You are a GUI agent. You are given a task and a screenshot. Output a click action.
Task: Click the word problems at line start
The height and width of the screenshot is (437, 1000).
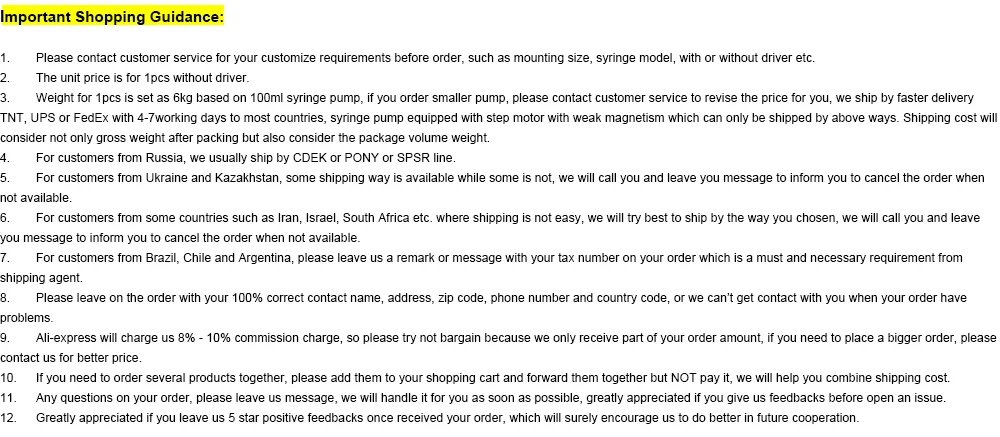(27, 318)
